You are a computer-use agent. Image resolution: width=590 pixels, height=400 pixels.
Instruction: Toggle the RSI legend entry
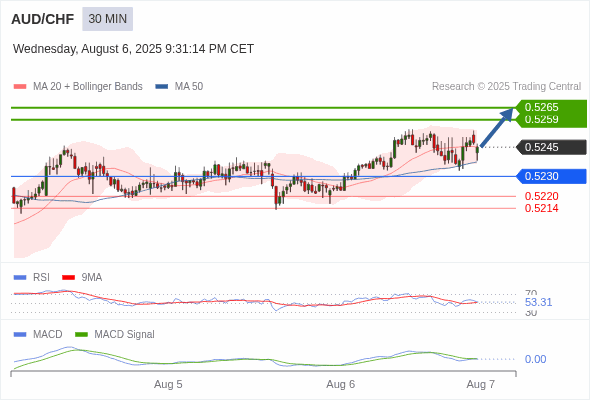32,277
